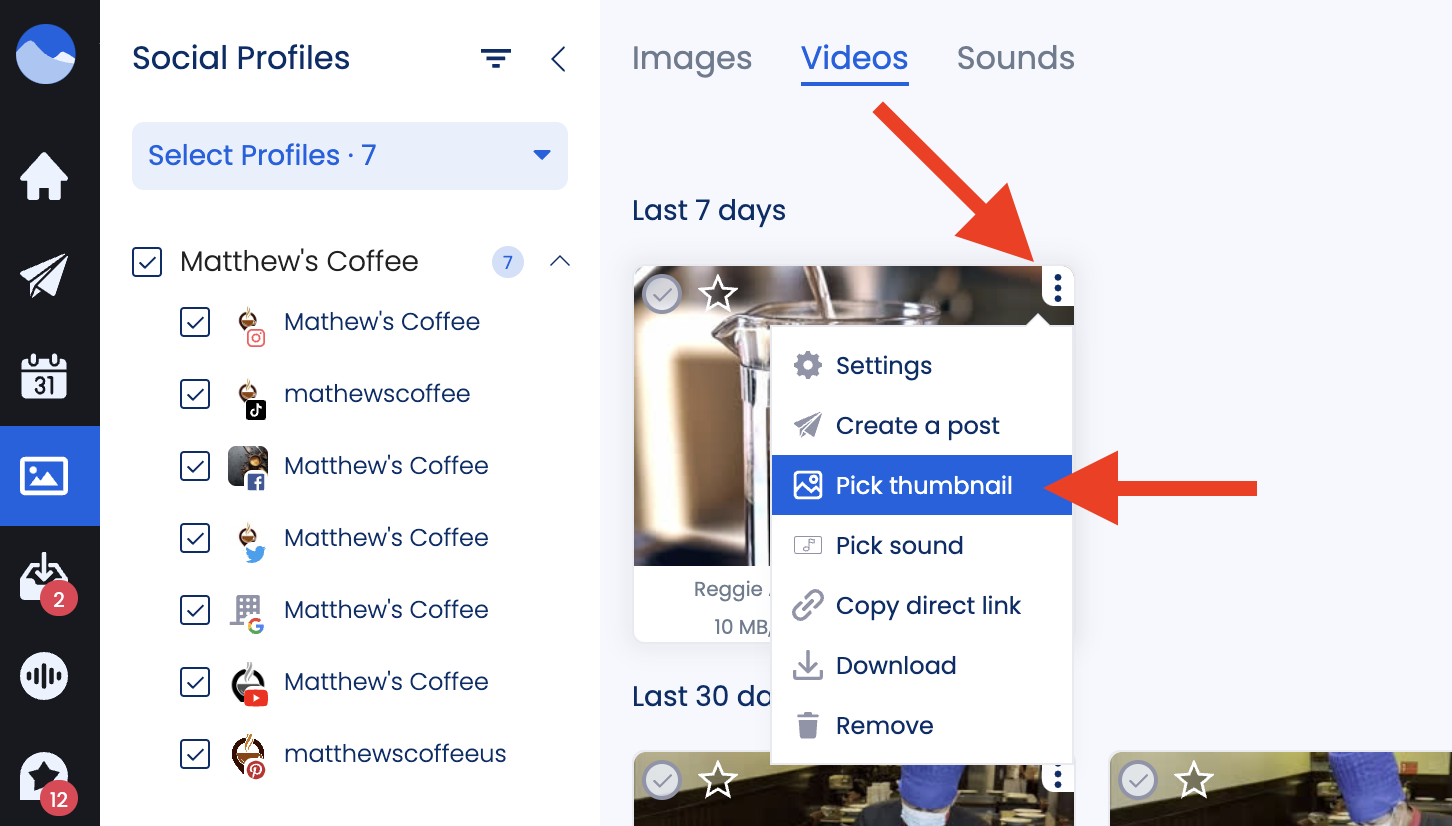
Task: Open the three-dot menu on the Last 7 days video
Action: coord(1057,288)
